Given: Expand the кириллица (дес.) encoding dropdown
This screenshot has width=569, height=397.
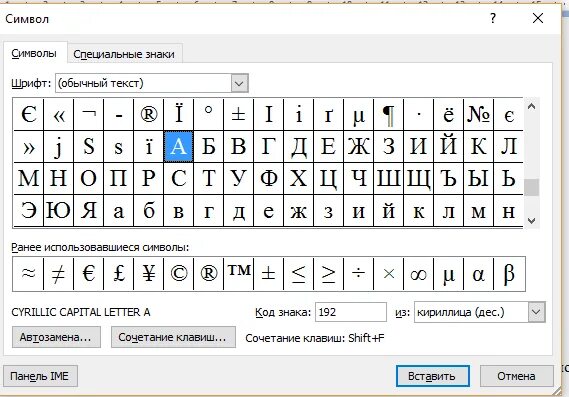Looking at the screenshot, I should pos(537,312).
